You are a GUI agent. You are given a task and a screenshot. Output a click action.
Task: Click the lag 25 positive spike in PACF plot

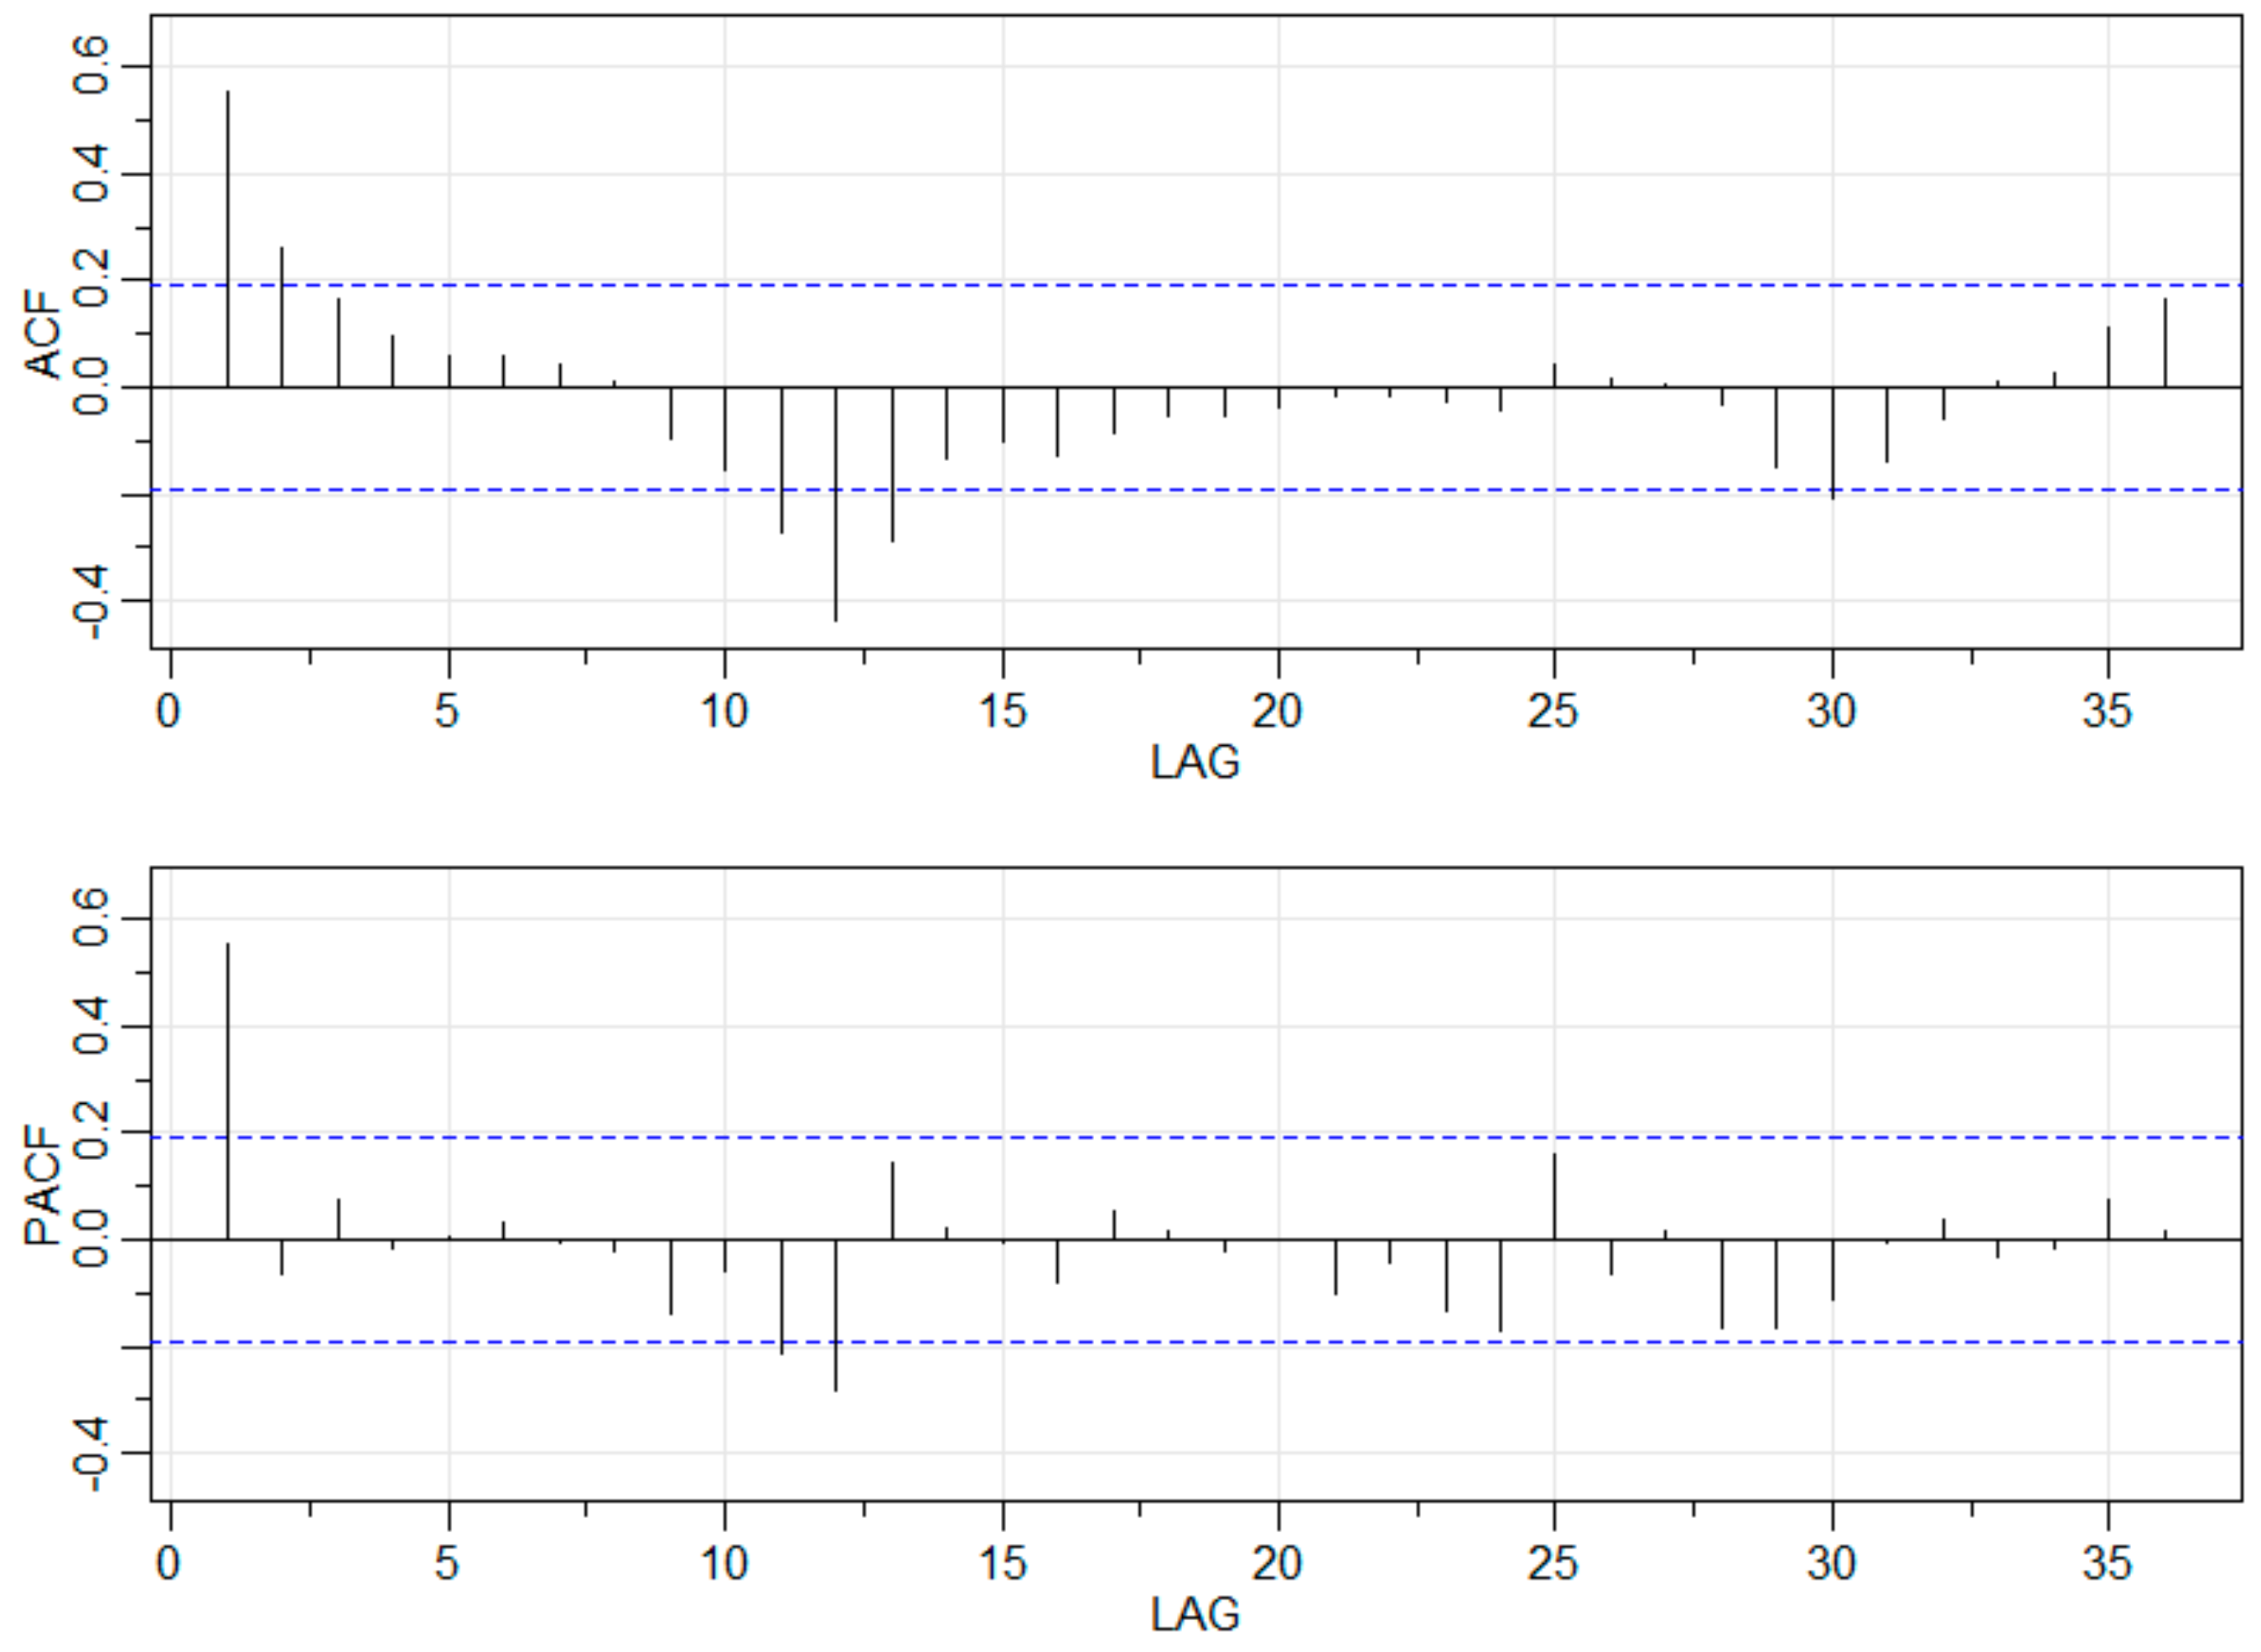point(1554,1196)
